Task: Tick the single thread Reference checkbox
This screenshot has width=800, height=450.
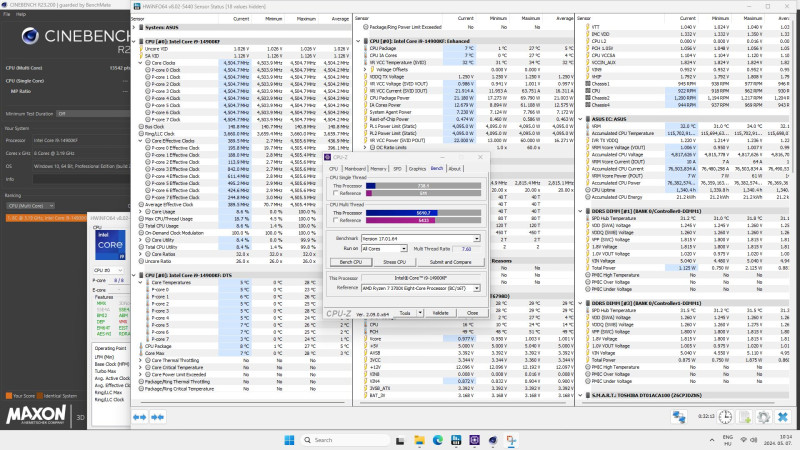Action: (x=335, y=193)
